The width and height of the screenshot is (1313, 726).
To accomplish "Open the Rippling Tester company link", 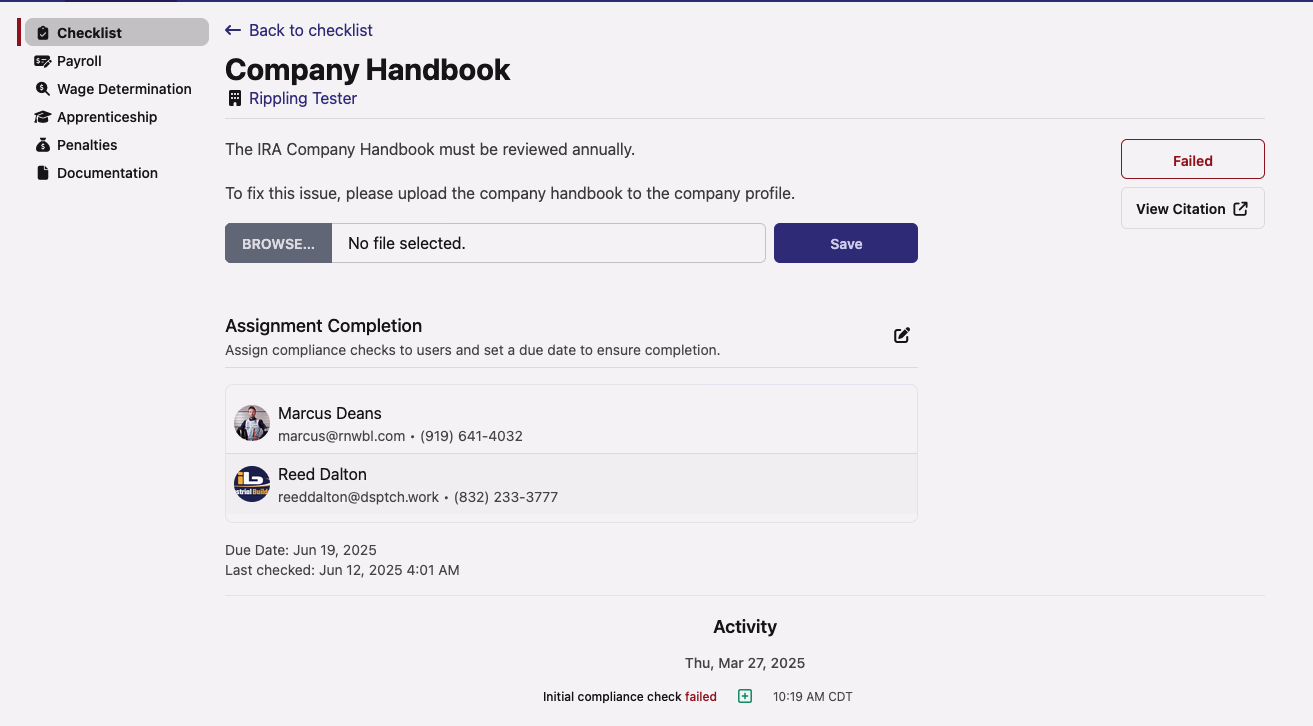I will click(303, 98).
